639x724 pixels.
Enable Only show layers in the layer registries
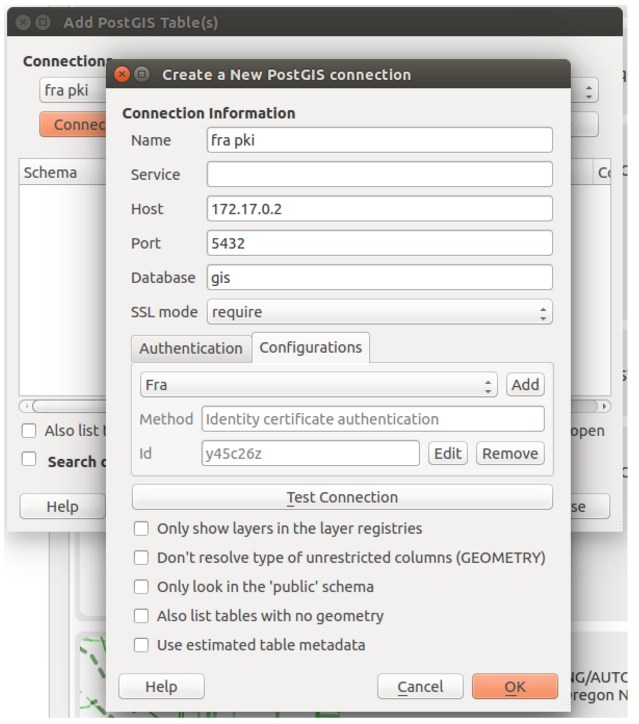[x=141, y=529]
